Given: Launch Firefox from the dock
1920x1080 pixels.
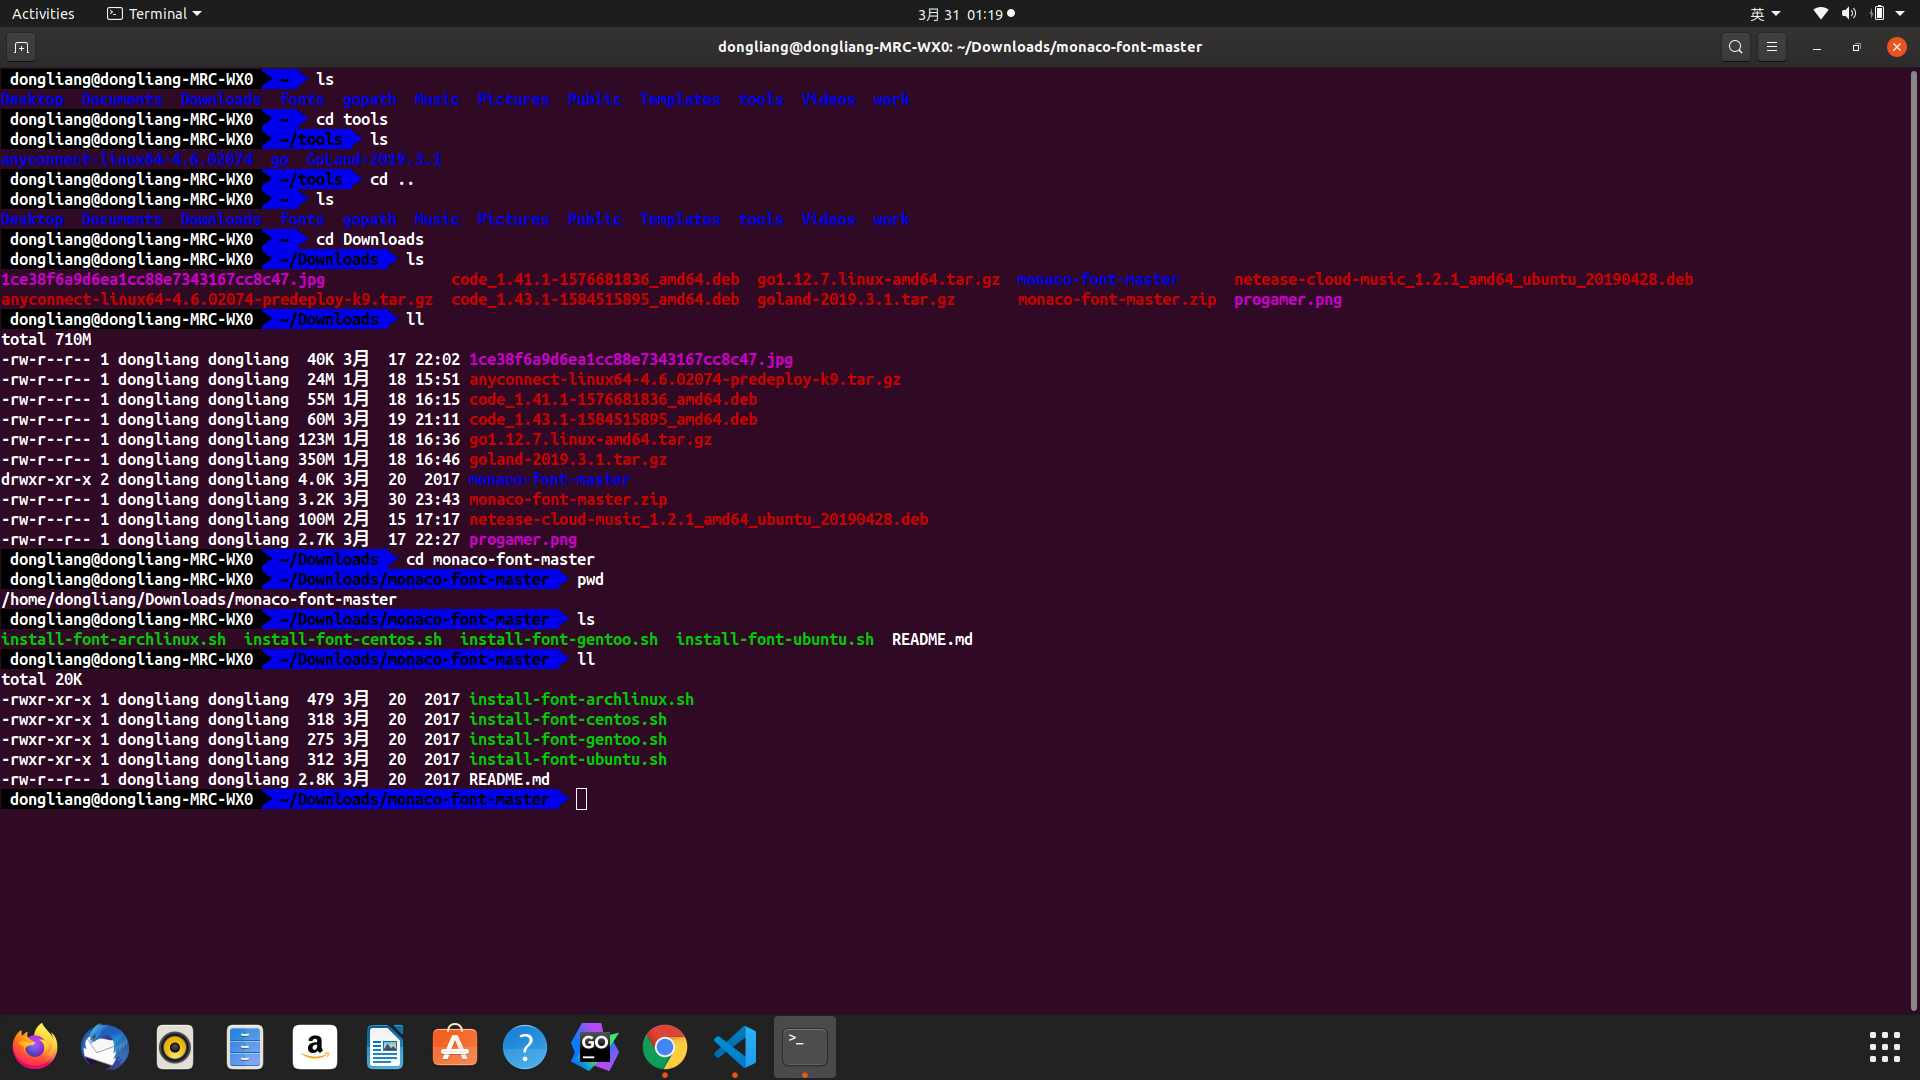Looking at the screenshot, I should coord(35,1047).
